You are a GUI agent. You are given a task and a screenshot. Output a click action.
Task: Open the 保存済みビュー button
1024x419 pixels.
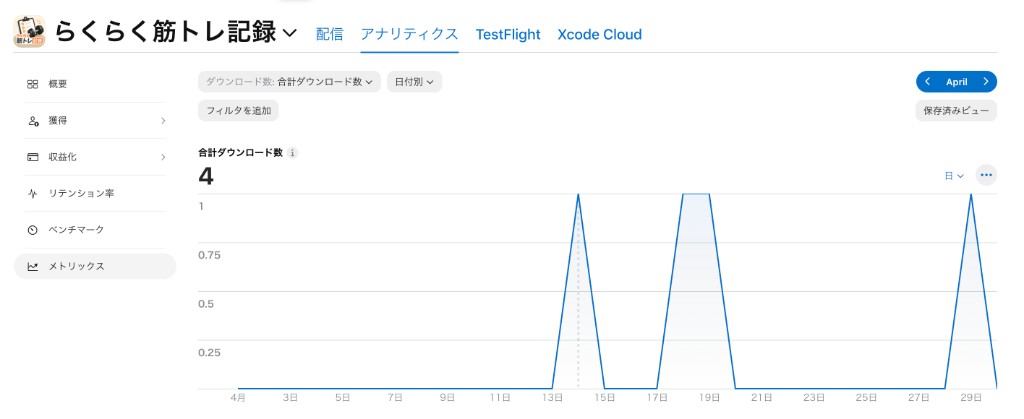(956, 110)
